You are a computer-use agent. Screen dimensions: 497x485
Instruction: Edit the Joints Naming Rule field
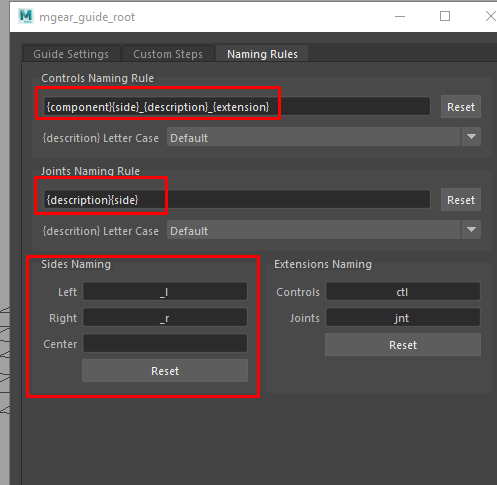point(237,200)
